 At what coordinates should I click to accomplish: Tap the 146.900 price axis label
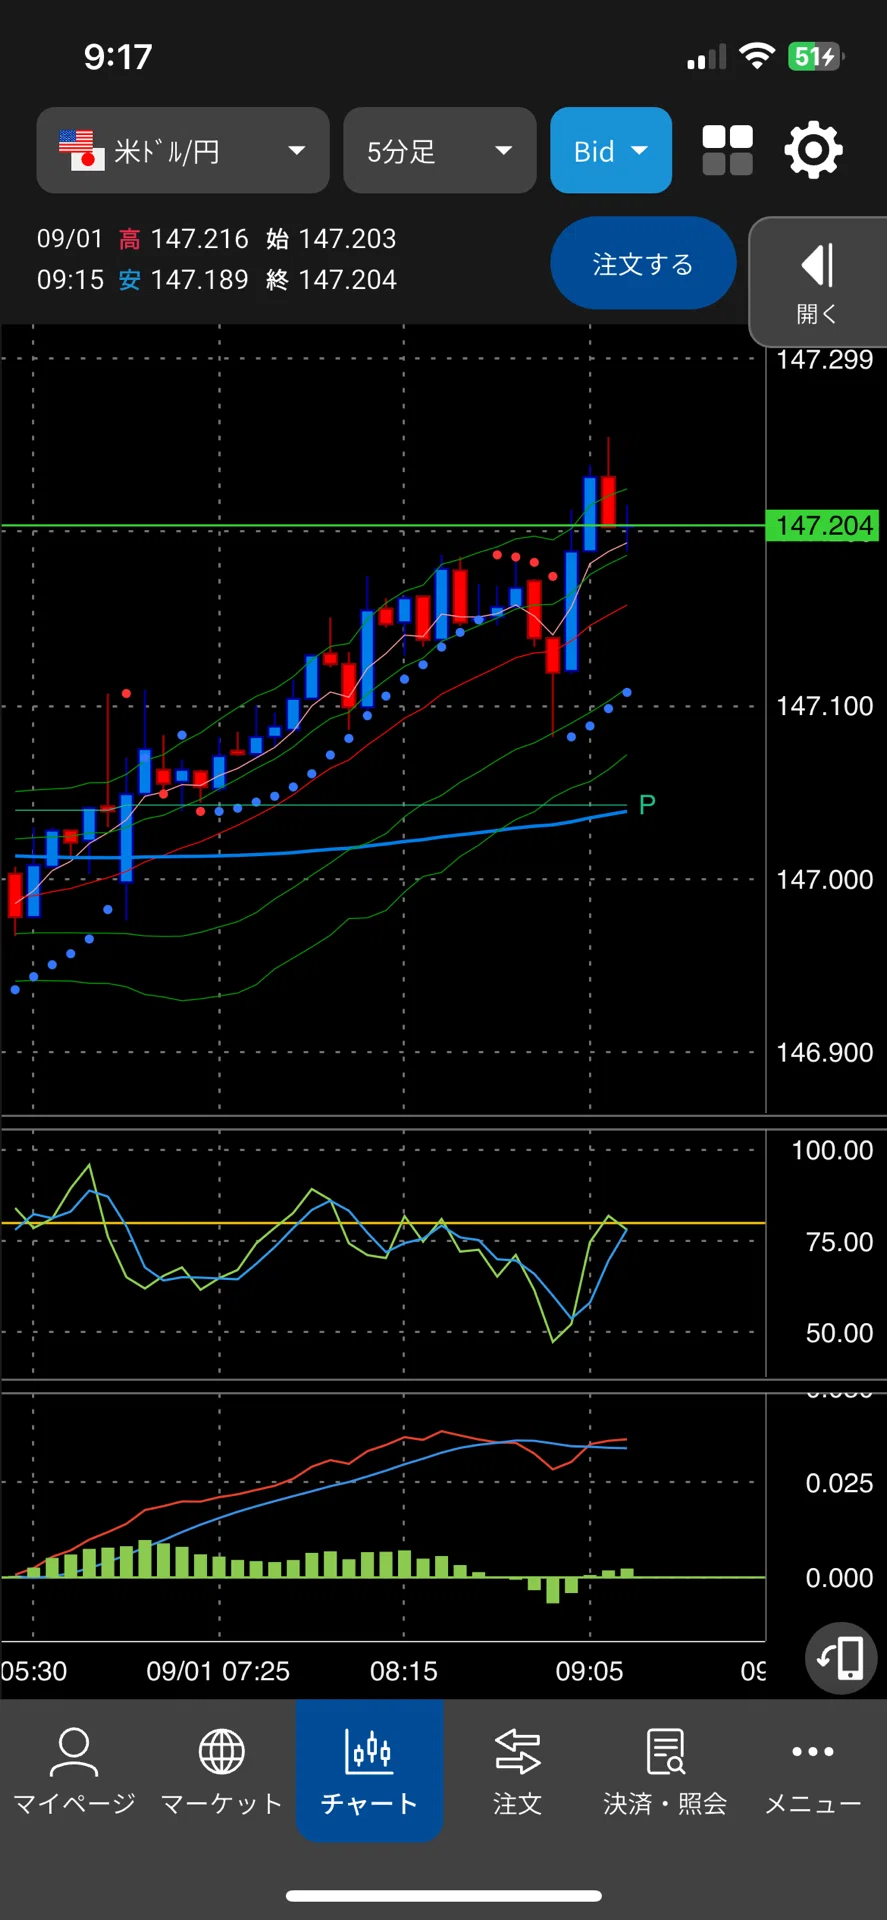(x=825, y=1052)
